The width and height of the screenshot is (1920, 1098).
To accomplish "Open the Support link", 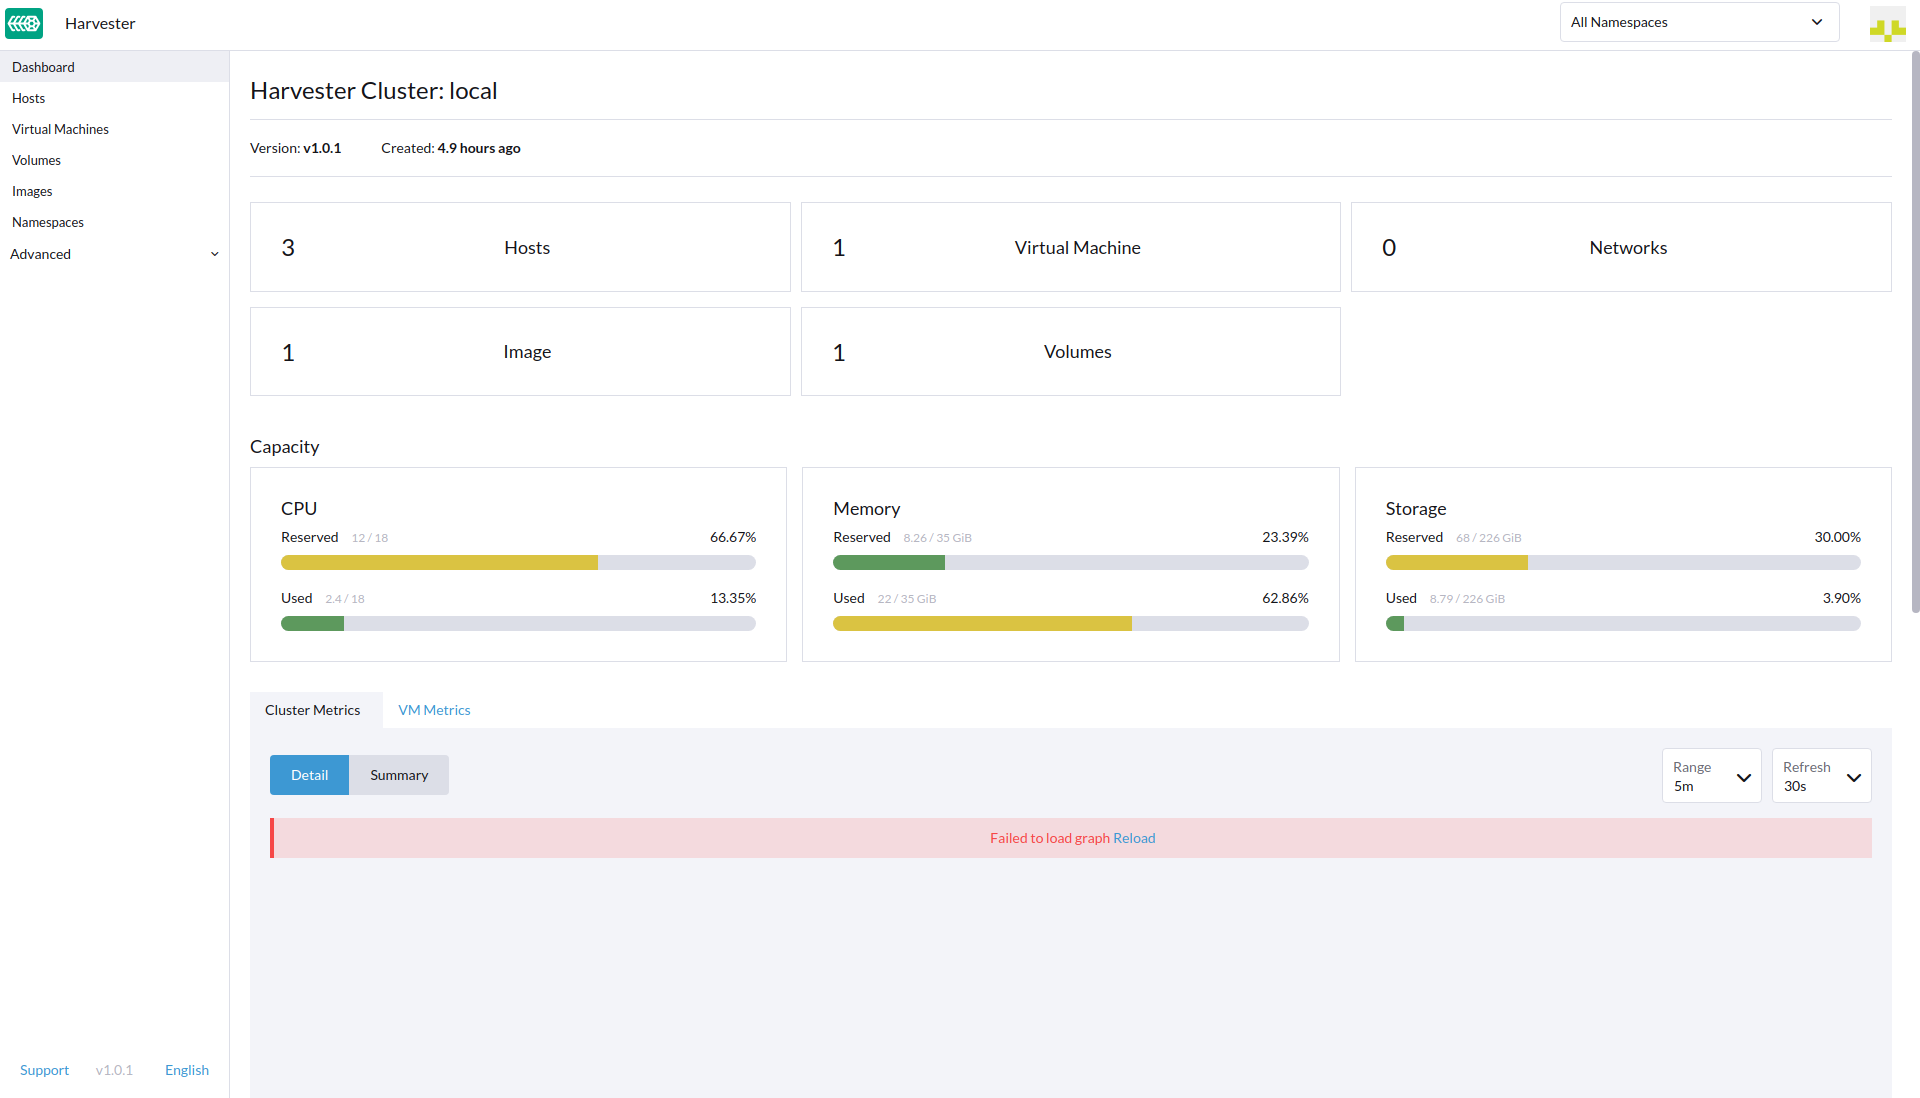I will click(x=44, y=1070).
